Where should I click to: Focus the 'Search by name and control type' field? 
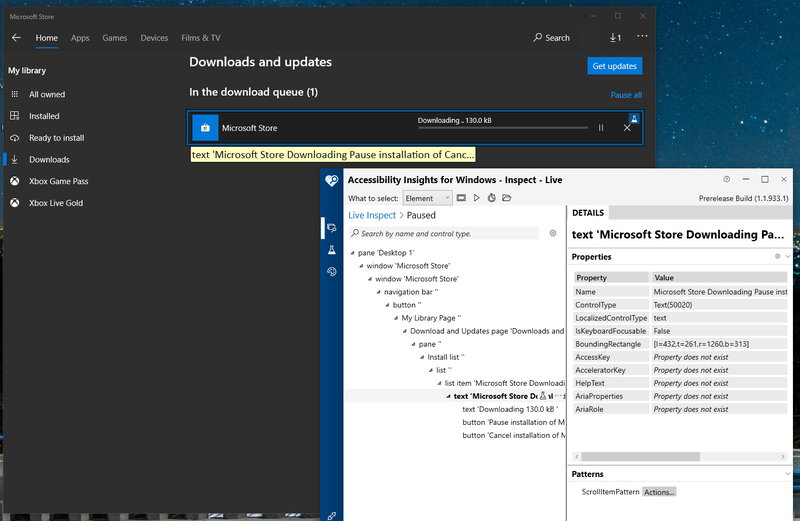444,234
